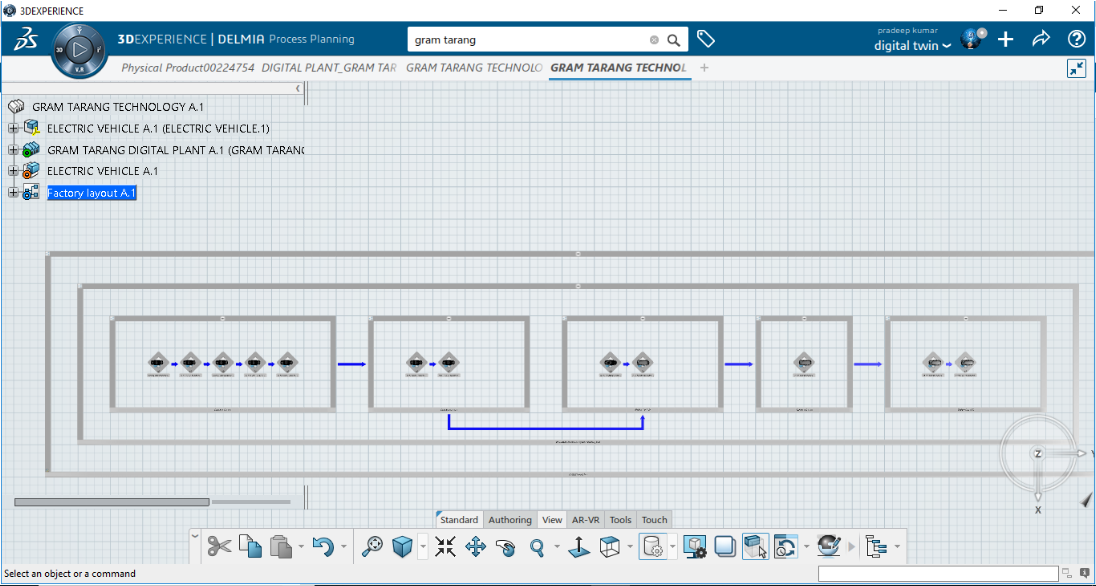Click the Normal View plane icon
The height and width of the screenshot is (586, 1096).
coord(579,546)
